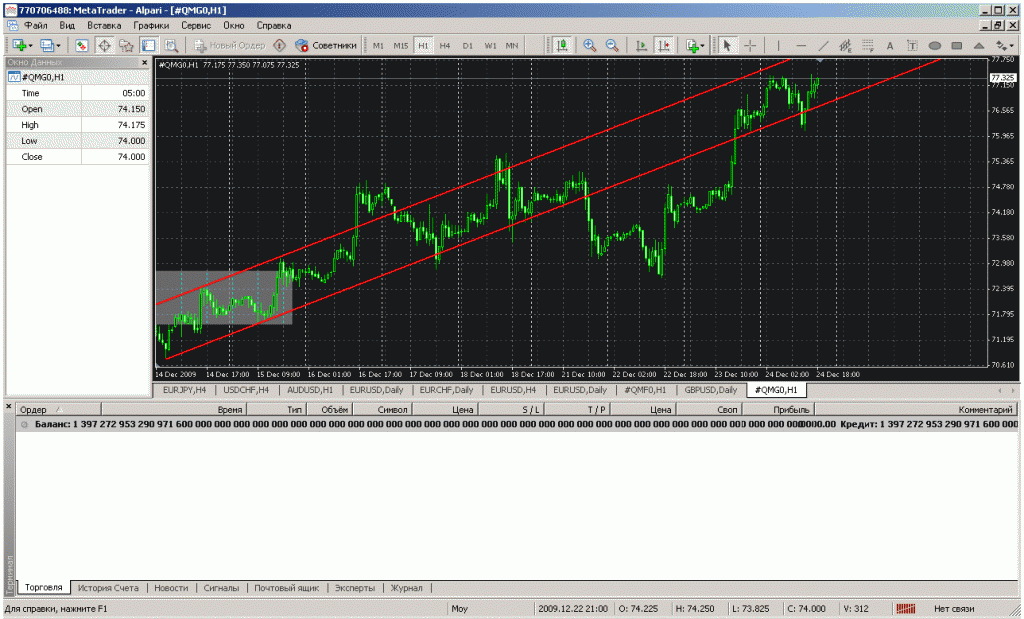Open the Журнал terminal tab

pyautogui.click(x=407, y=588)
